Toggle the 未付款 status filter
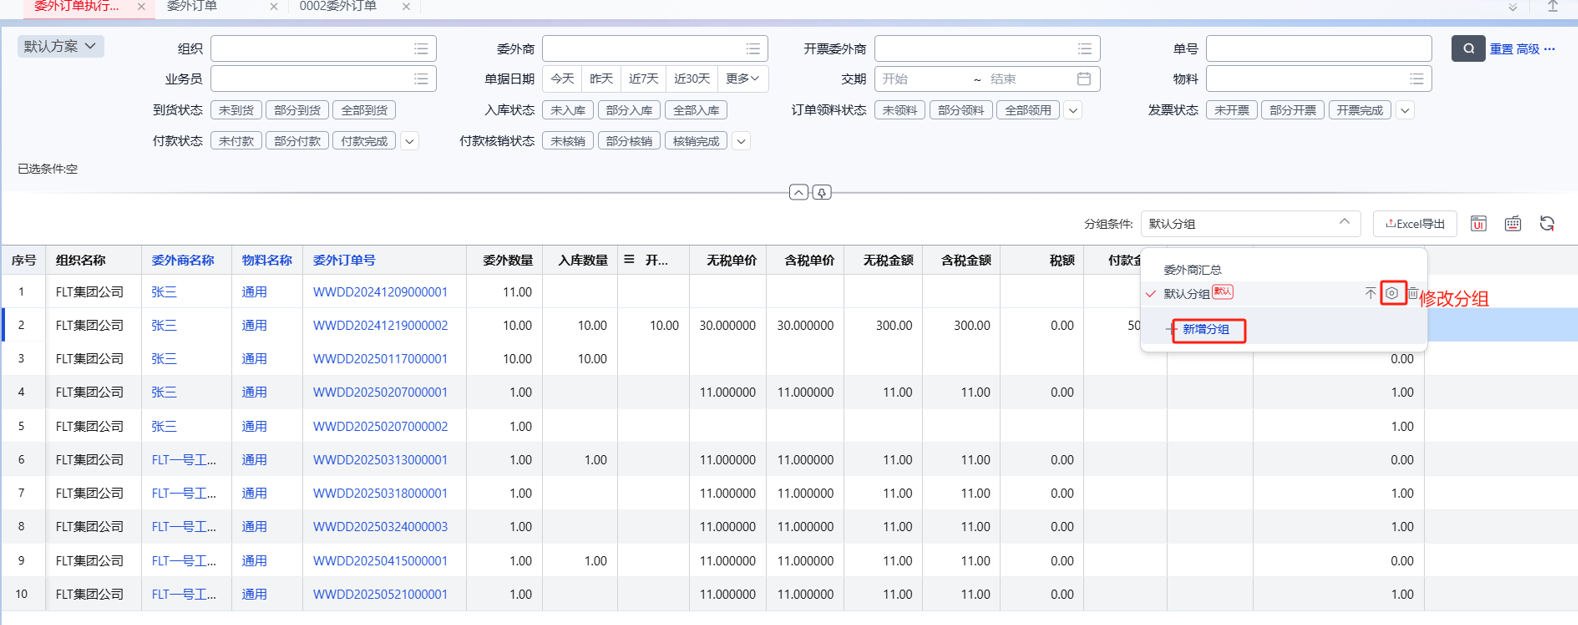 point(236,141)
